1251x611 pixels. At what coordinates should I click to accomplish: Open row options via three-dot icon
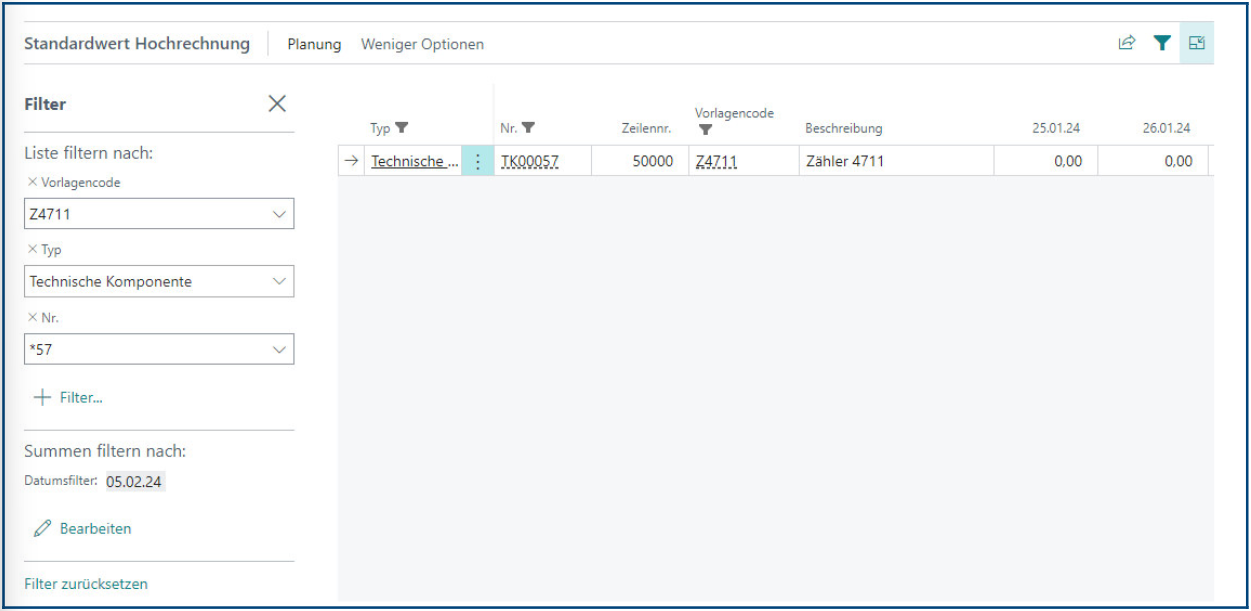click(x=477, y=161)
